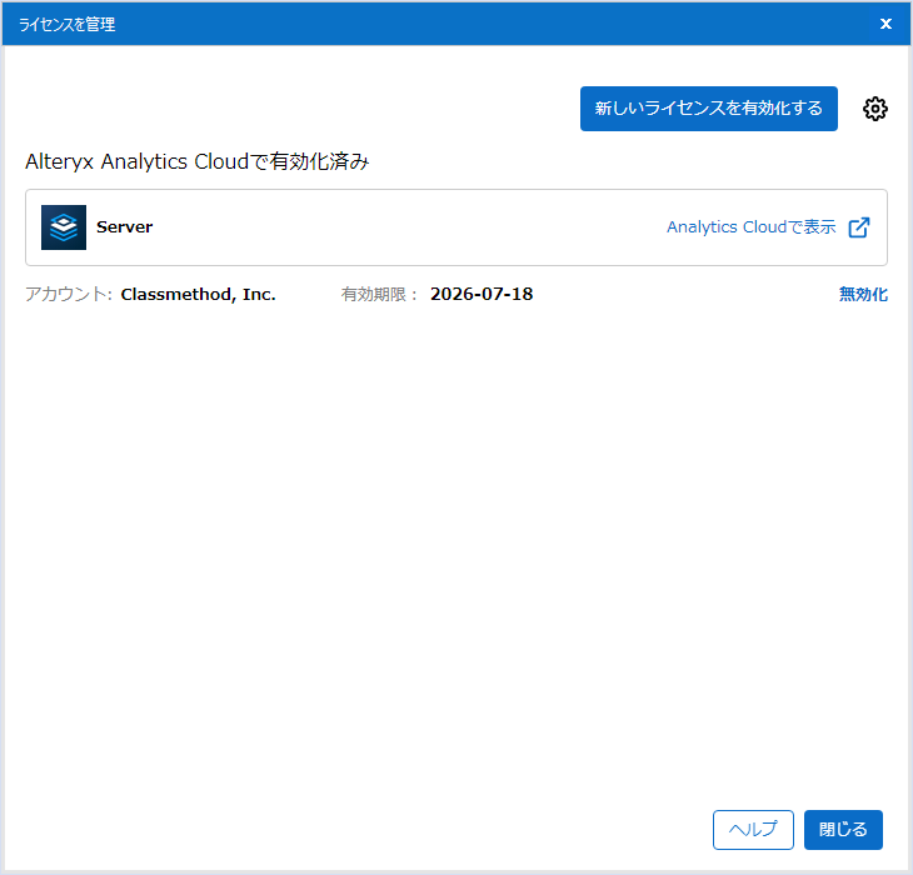Deactivate the license via 無効化 link
913x875 pixels.
pos(863,294)
